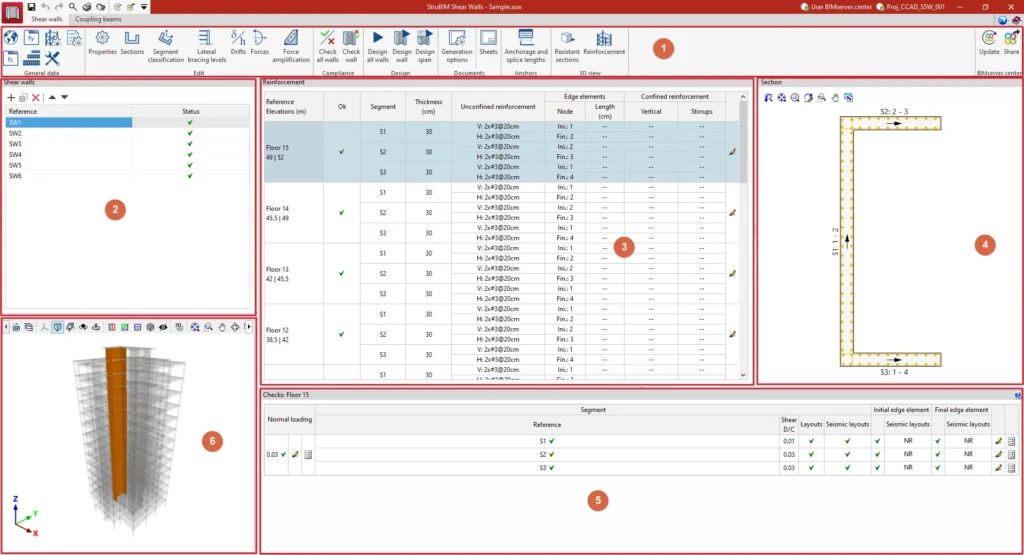This screenshot has width=1024, height=555.
Task: Select shear wall SW4 in the list
Action: 127,155
